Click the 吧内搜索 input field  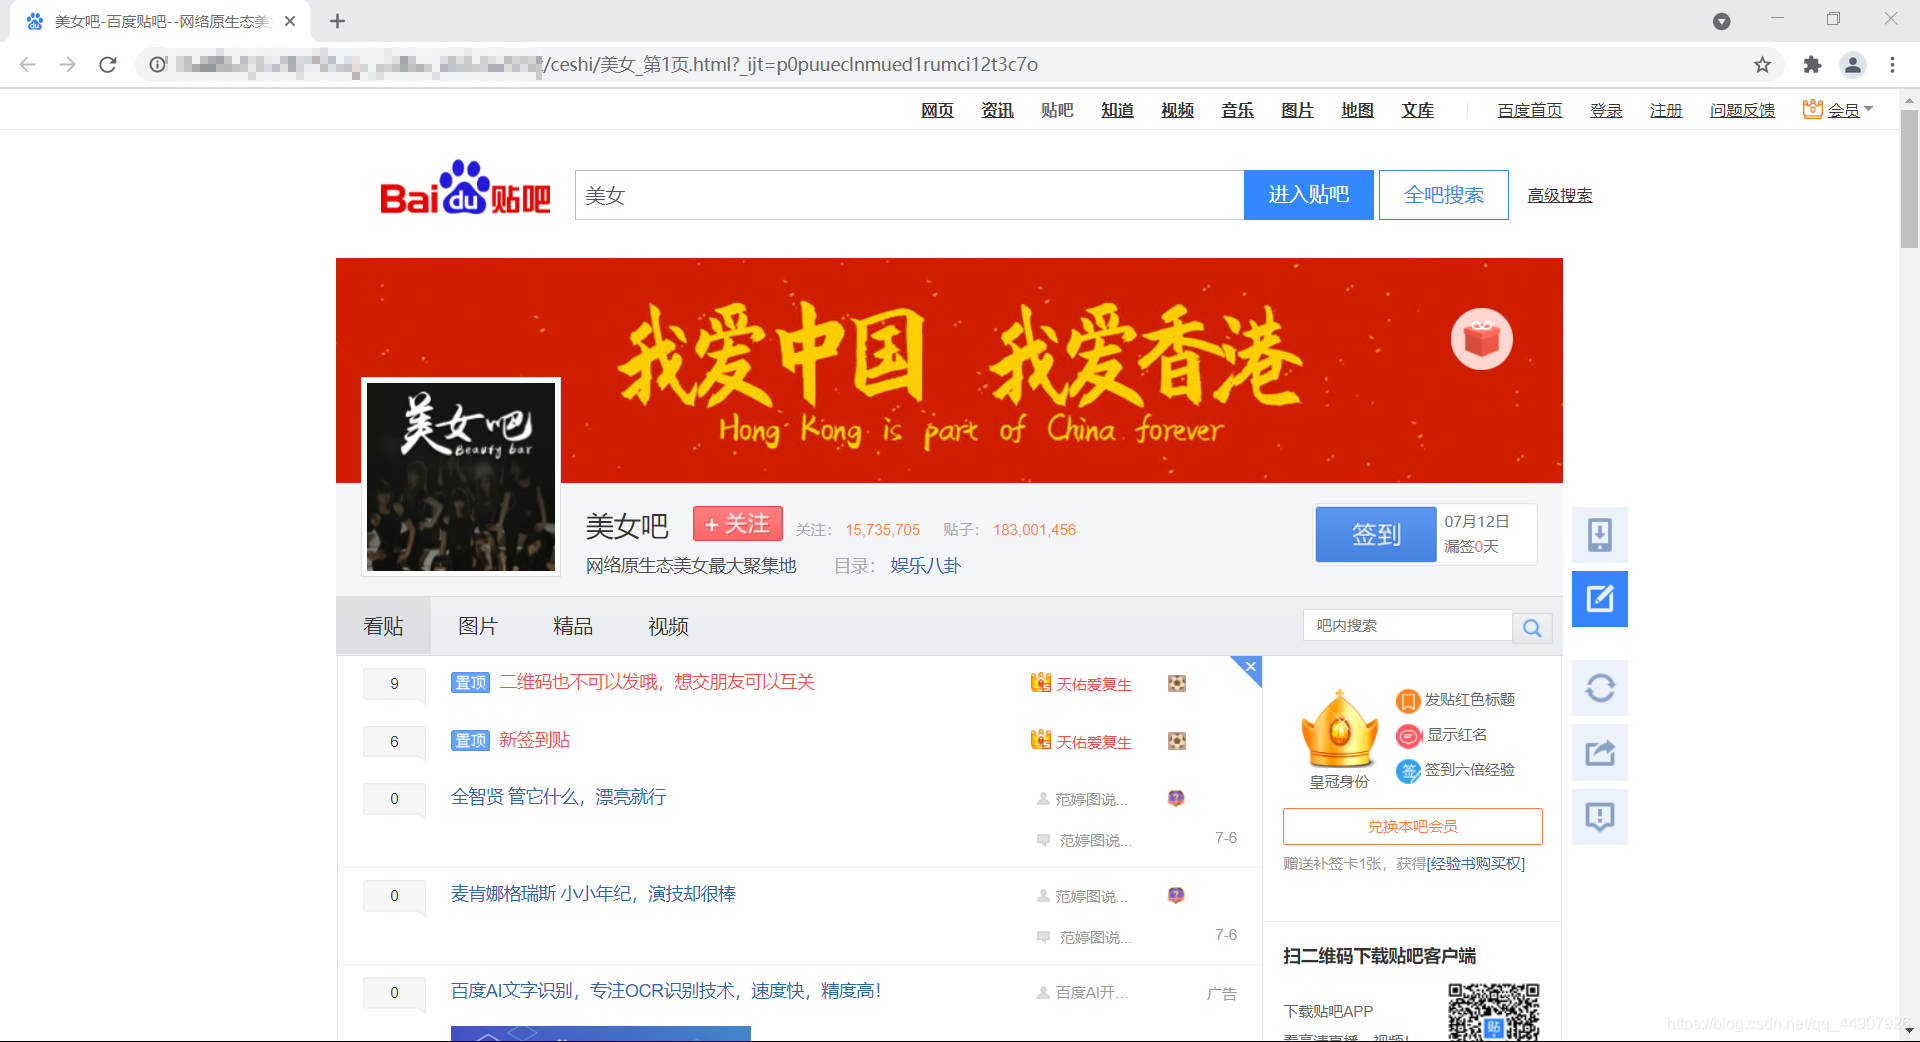(x=1407, y=626)
